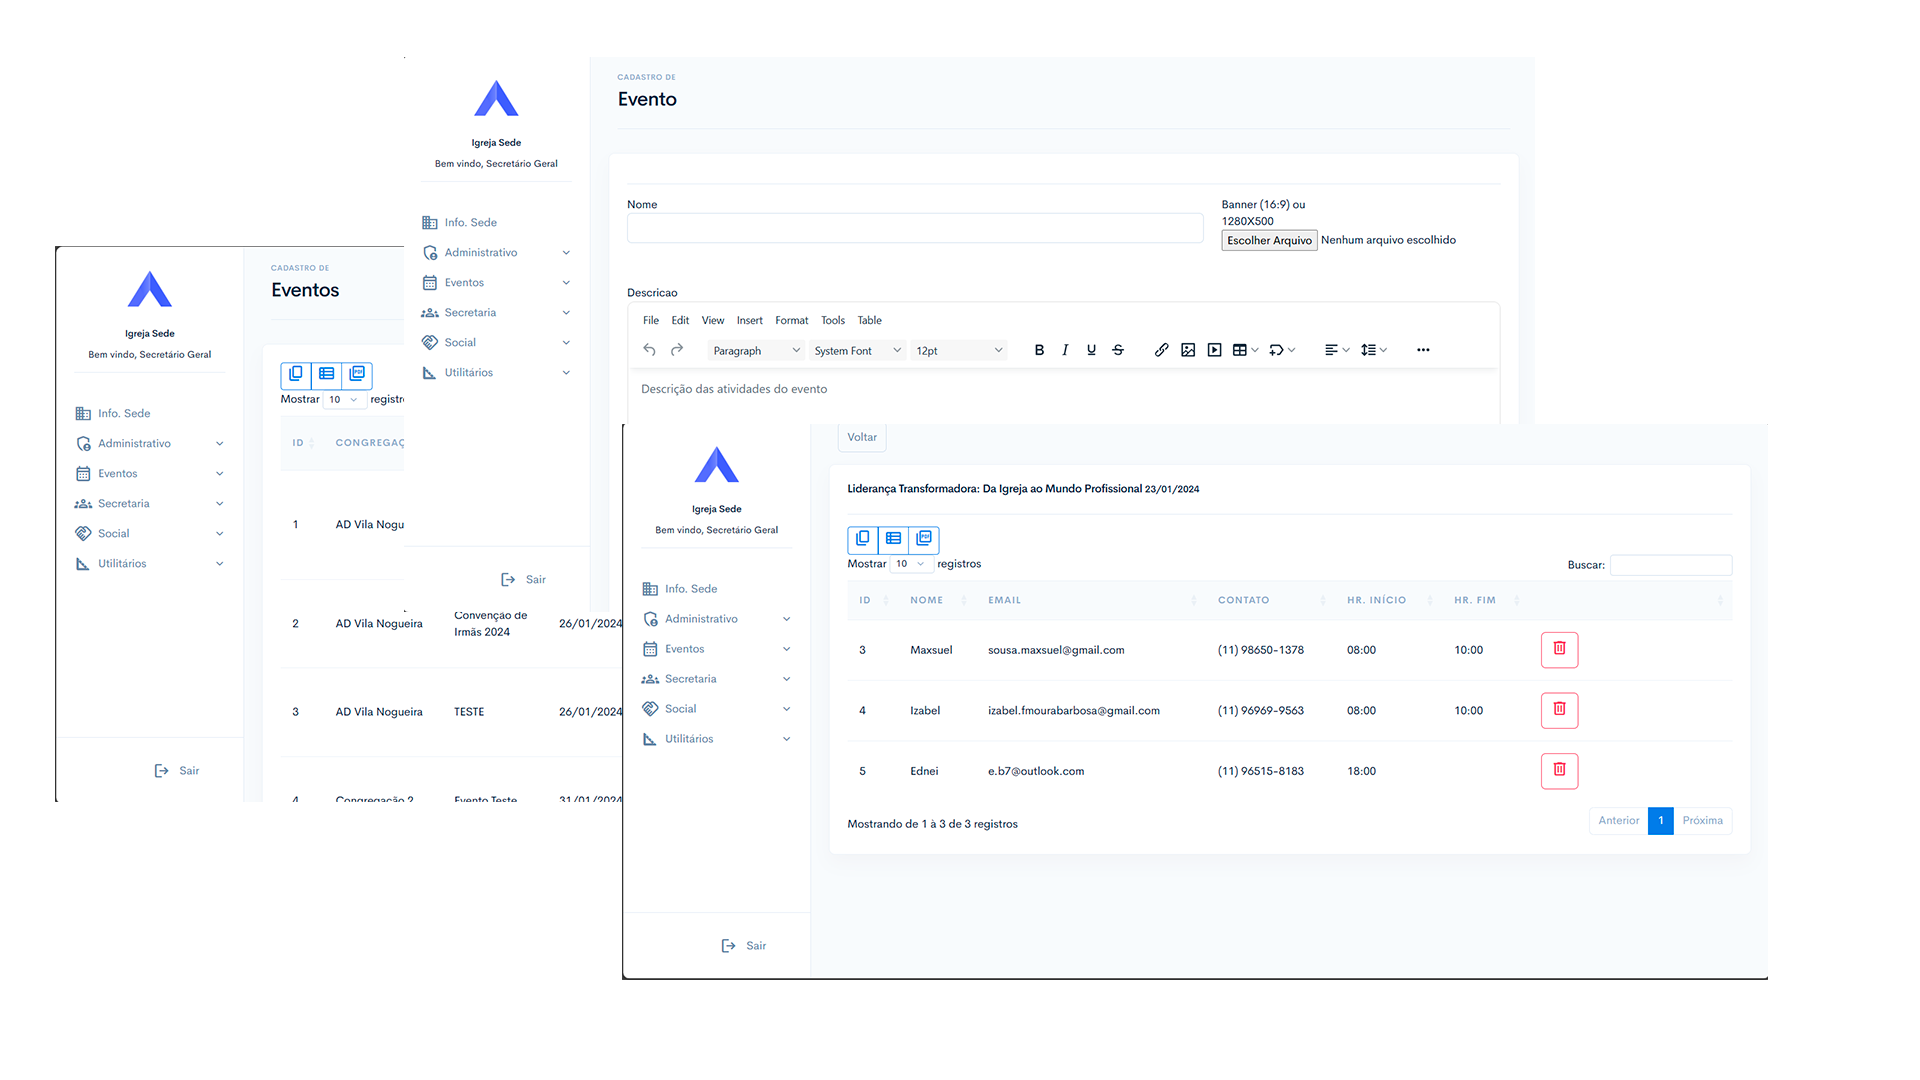Click the editor's more options ellipsis
The height and width of the screenshot is (1080, 1920).
tap(1423, 350)
